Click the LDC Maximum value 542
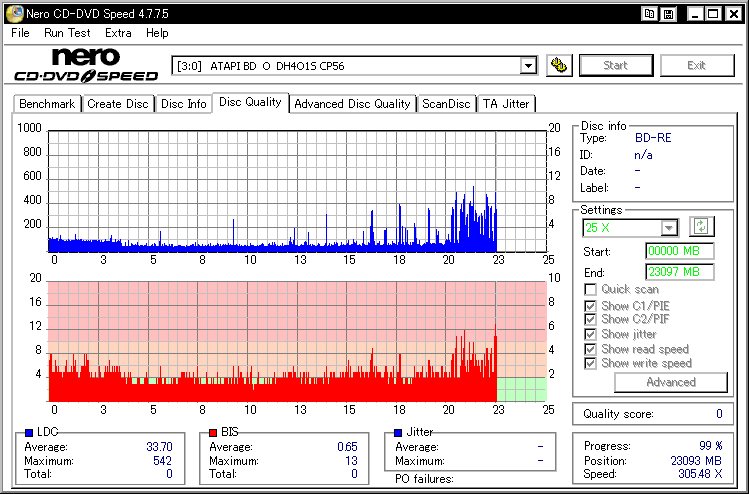This screenshot has height=494, width=749. click(162, 461)
